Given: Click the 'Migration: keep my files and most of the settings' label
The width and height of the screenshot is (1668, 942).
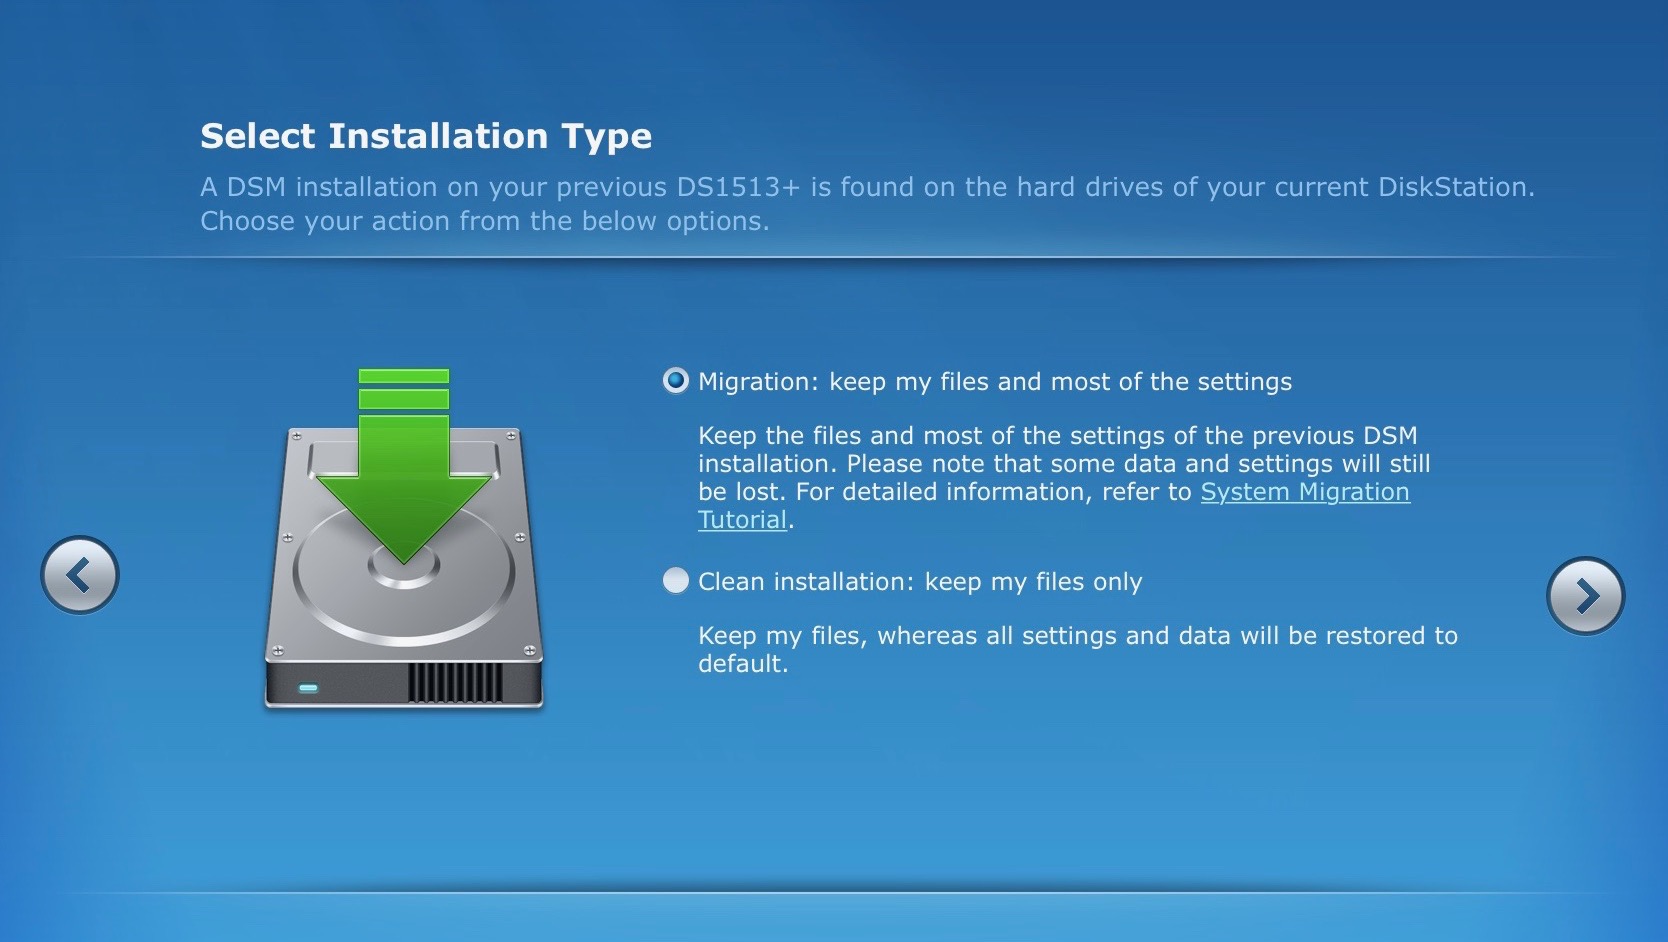Looking at the screenshot, I should point(995,382).
